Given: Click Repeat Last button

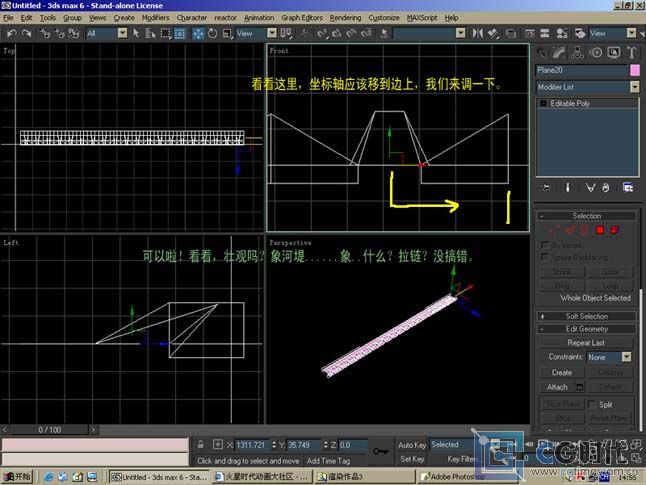Looking at the screenshot, I should 586,343.
